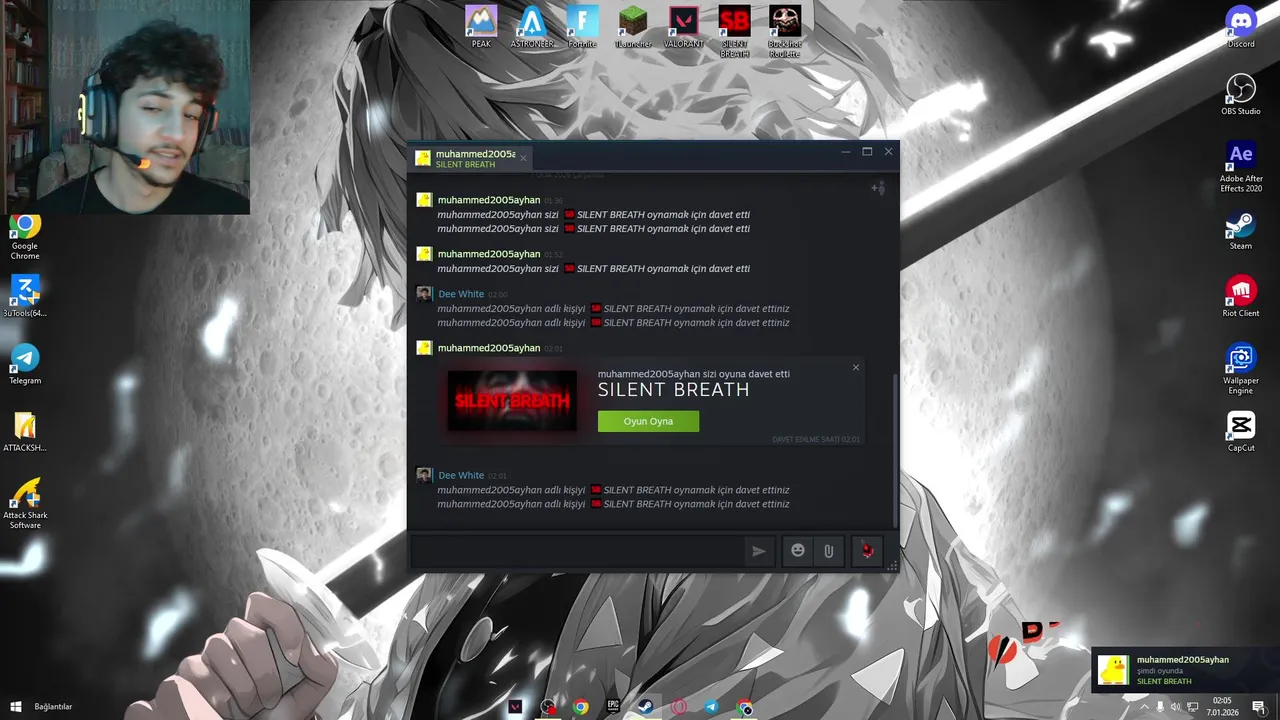Dismiss the SILENT BREATH invite card
This screenshot has width=1280, height=720.
856,368
